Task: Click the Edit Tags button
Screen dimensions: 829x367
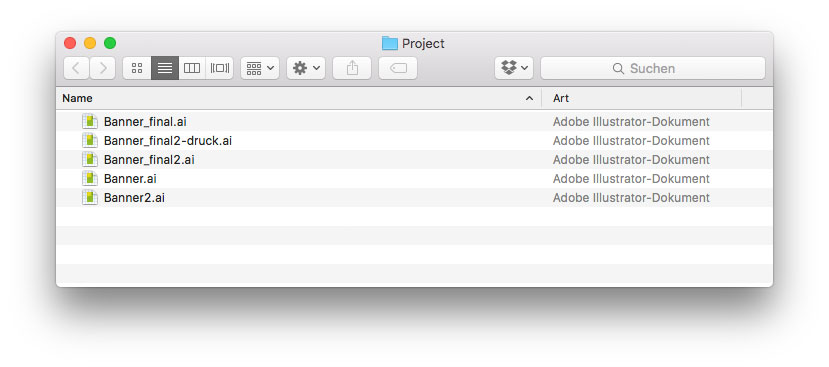Action: (x=398, y=68)
